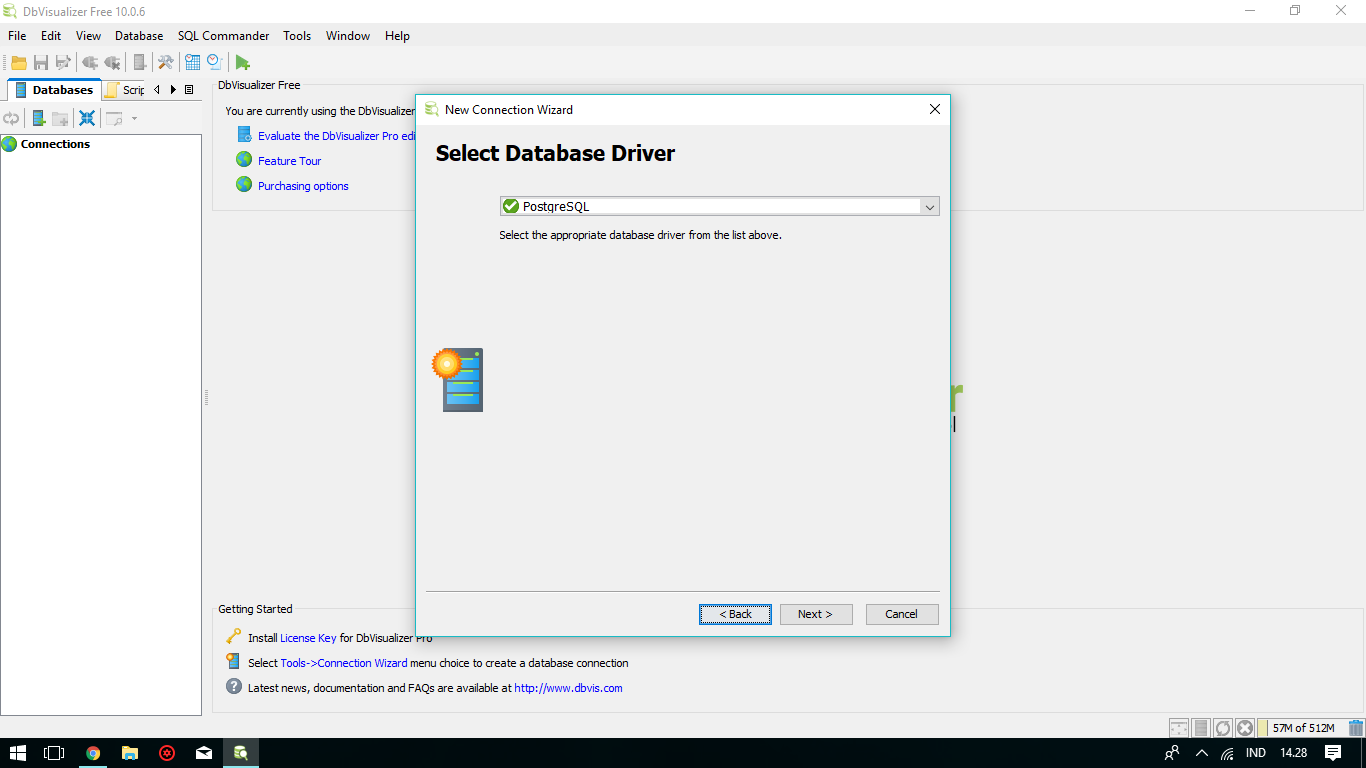Click the Evaluate the DbVisualizer Pro edition link
The width and height of the screenshot is (1366, 768).
tap(336, 136)
